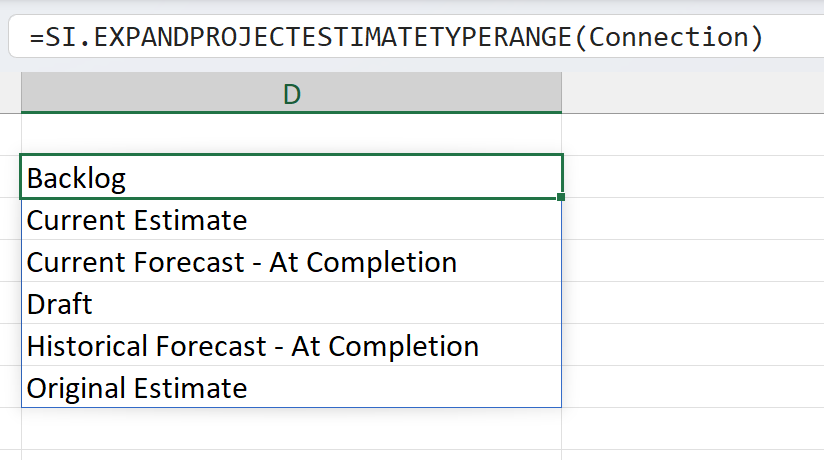824x460 pixels.
Task: Select the Backlog cell
Action: 291,178
